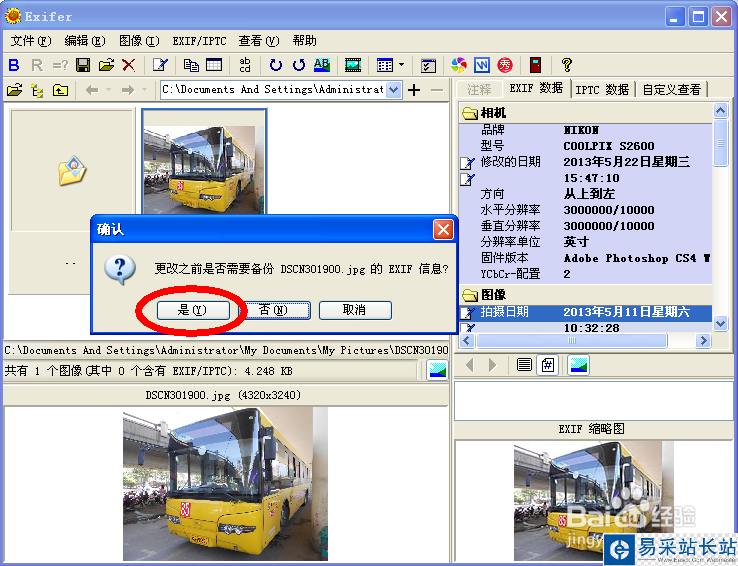Select the 拍摄日期 row
Viewport: 738px width, 566px height.
(x=586, y=312)
